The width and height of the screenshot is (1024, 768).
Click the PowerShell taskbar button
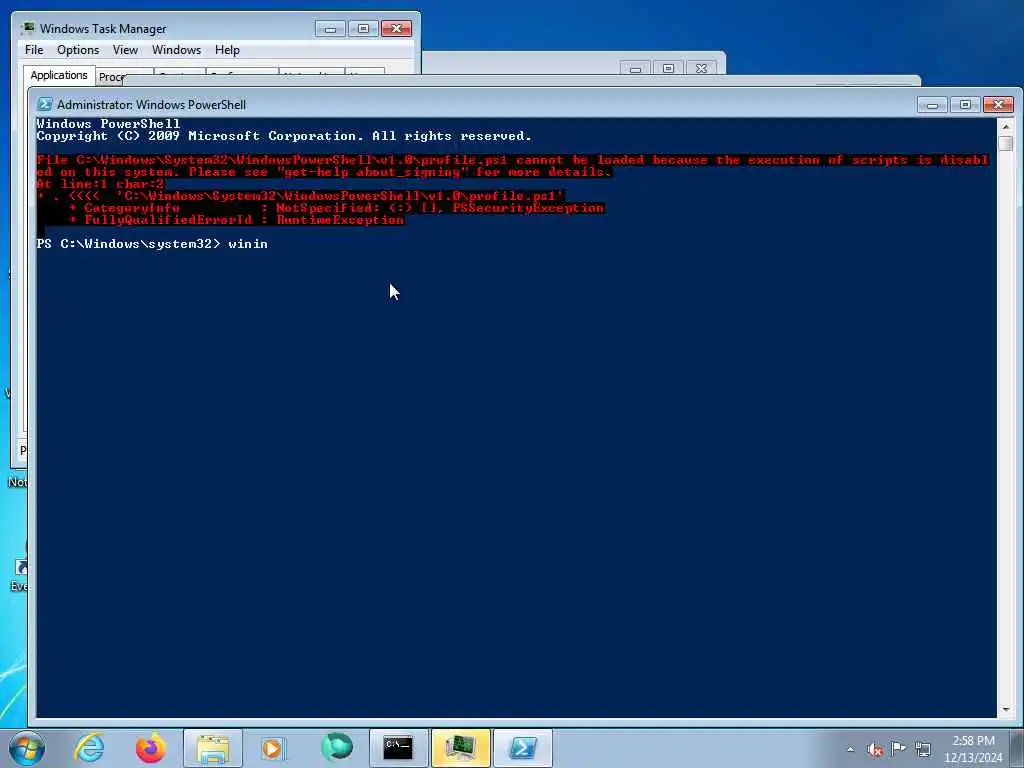click(522, 748)
